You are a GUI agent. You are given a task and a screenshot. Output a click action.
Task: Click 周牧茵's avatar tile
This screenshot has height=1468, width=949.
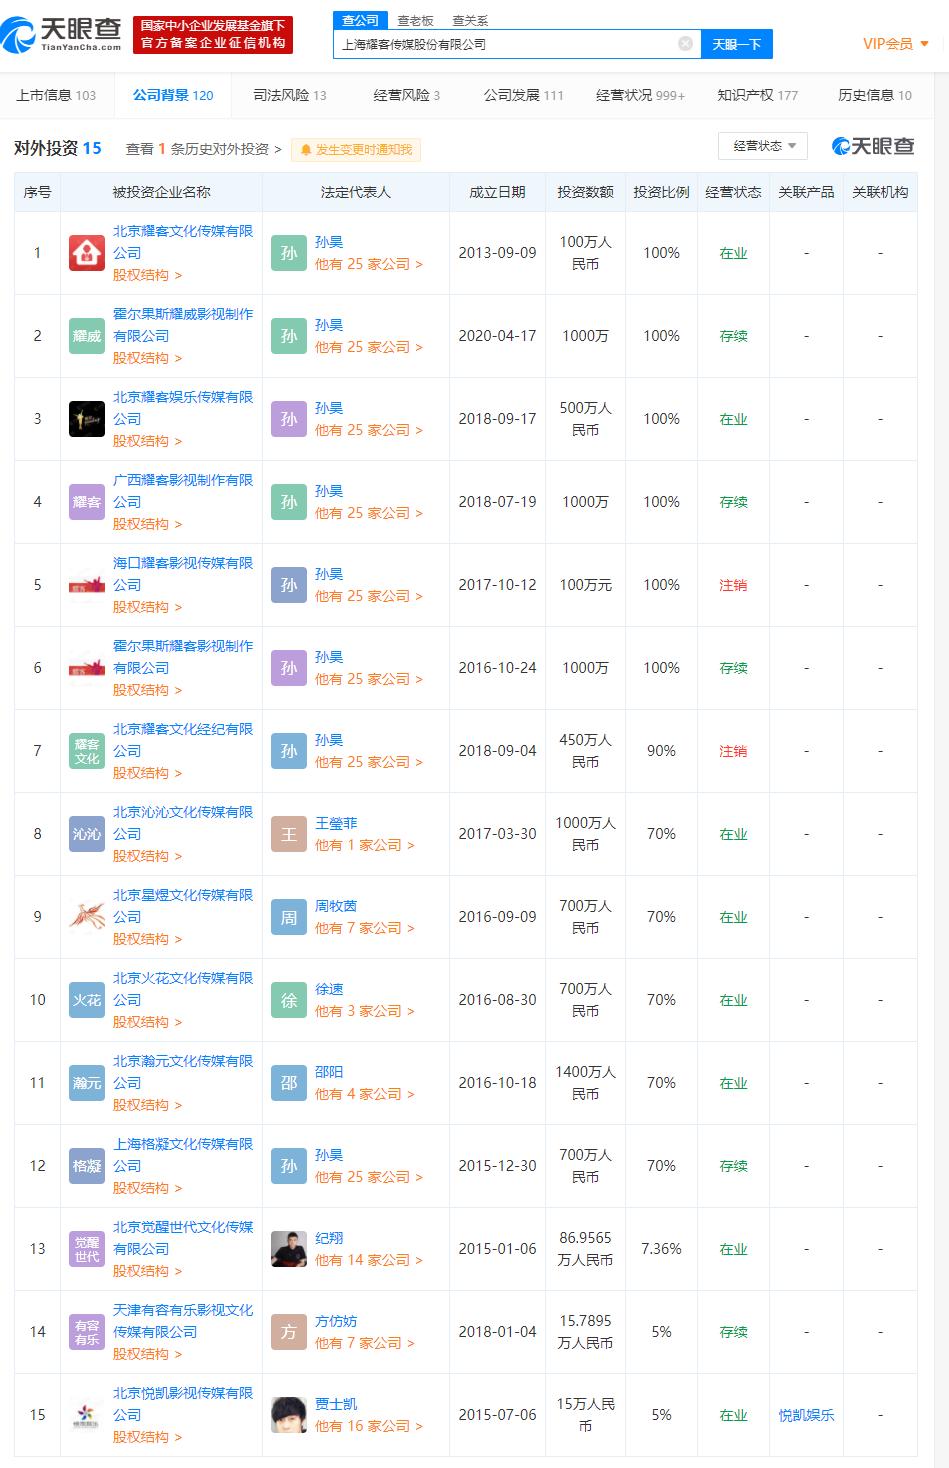click(x=289, y=917)
